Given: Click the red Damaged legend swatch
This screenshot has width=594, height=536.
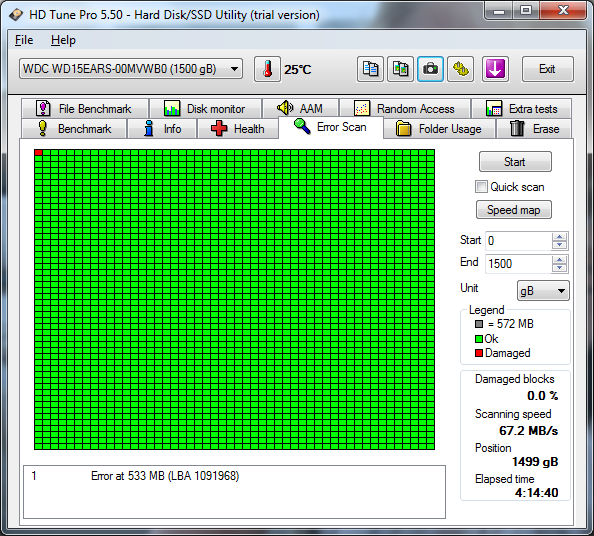Looking at the screenshot, I should coord(479,353).
